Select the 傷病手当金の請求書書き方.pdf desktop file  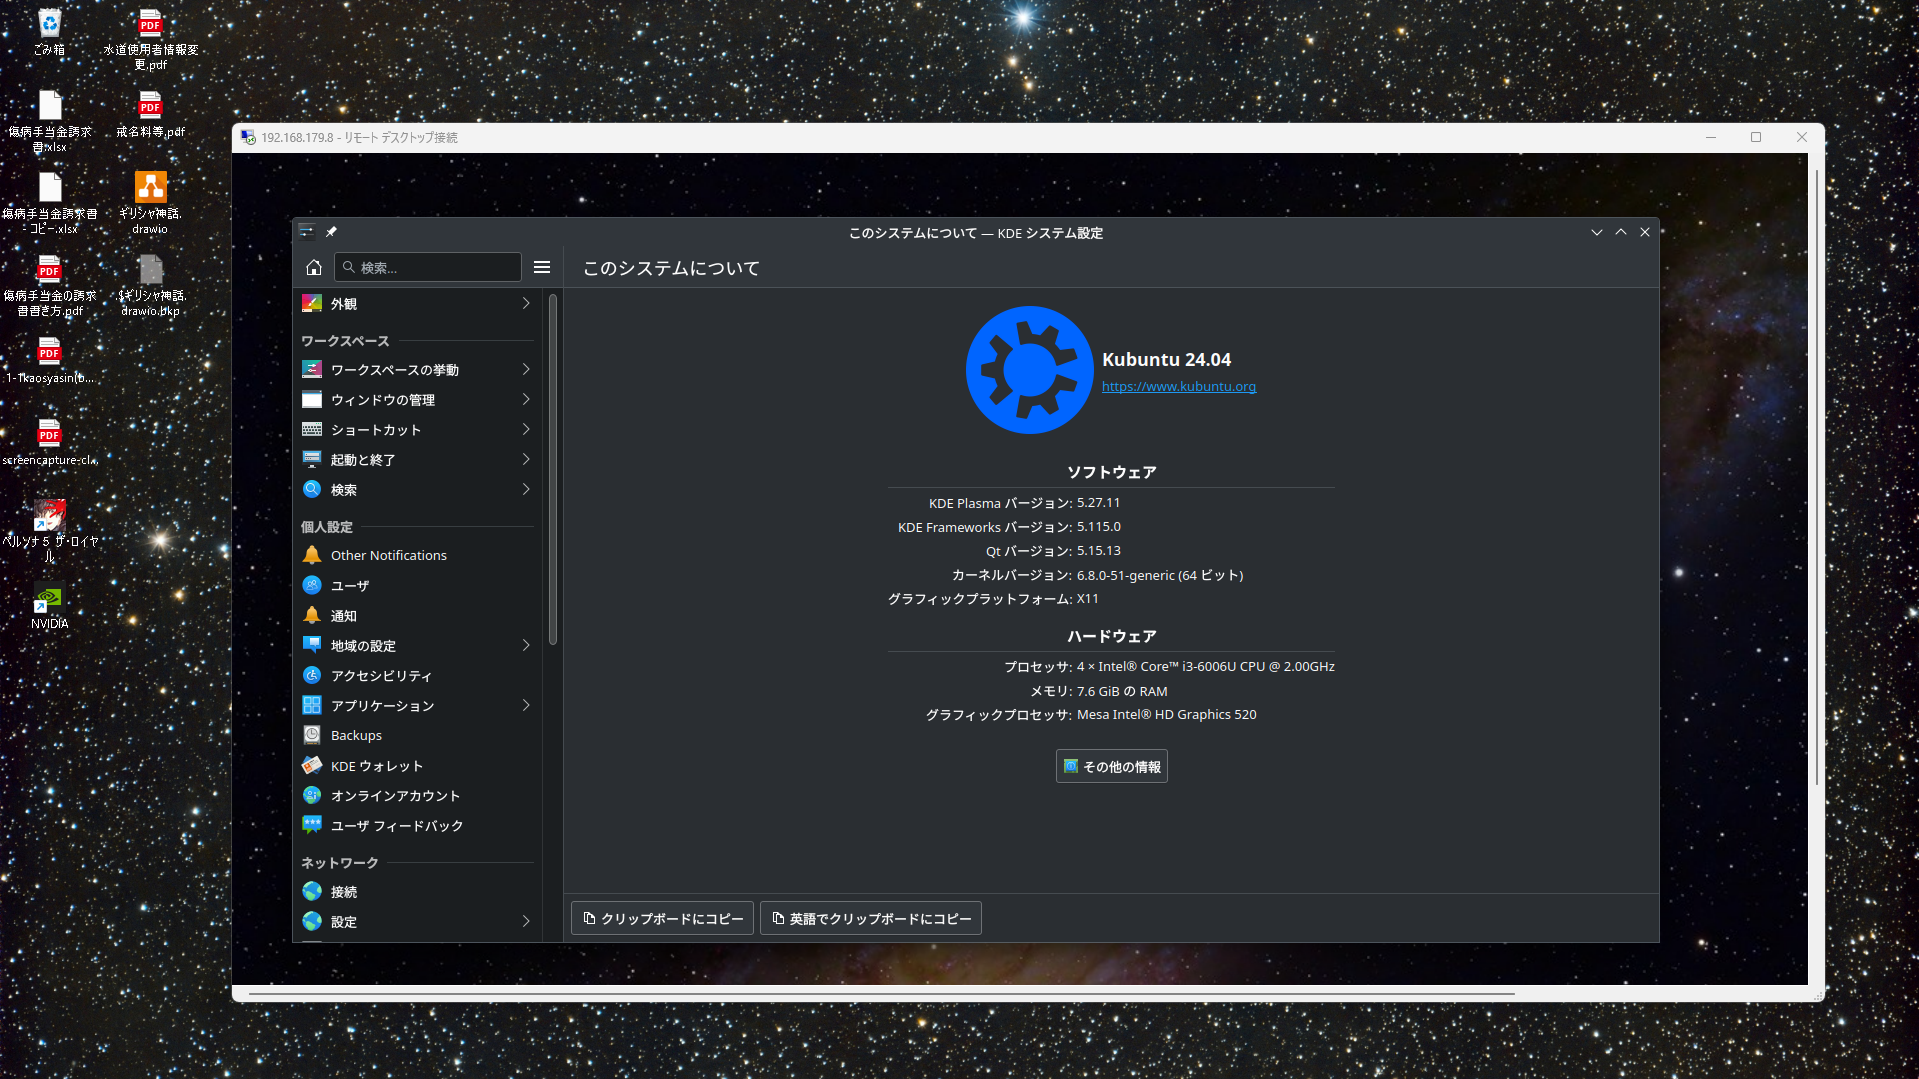(49, 285)
